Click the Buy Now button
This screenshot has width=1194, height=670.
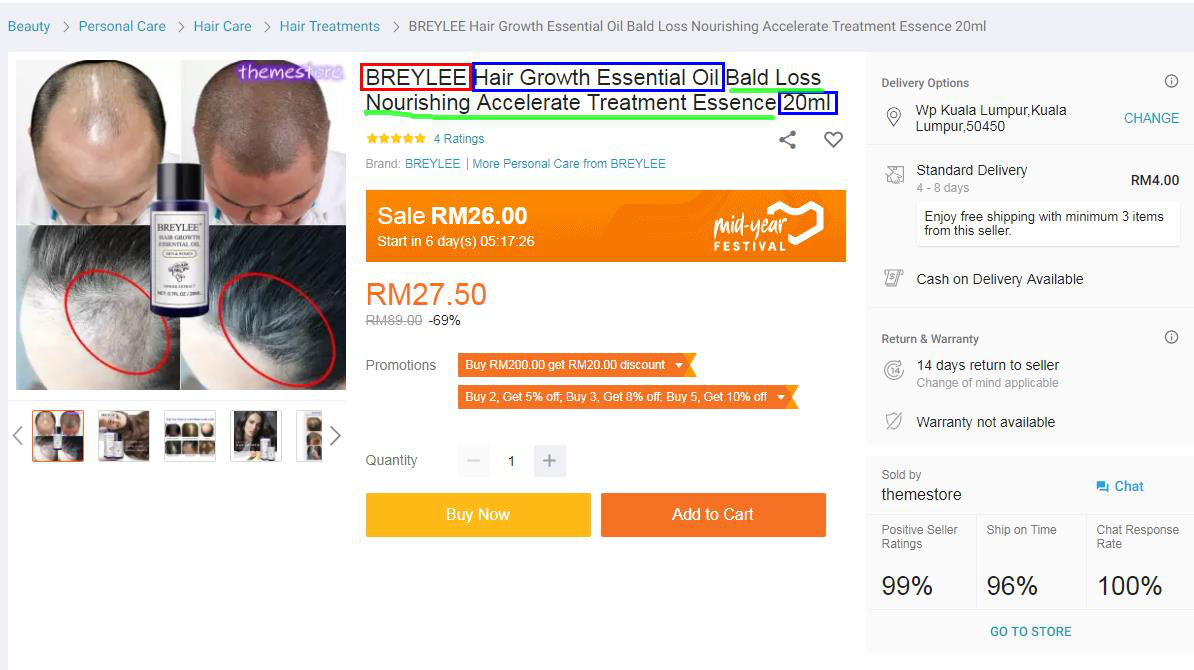coord(478,515)
